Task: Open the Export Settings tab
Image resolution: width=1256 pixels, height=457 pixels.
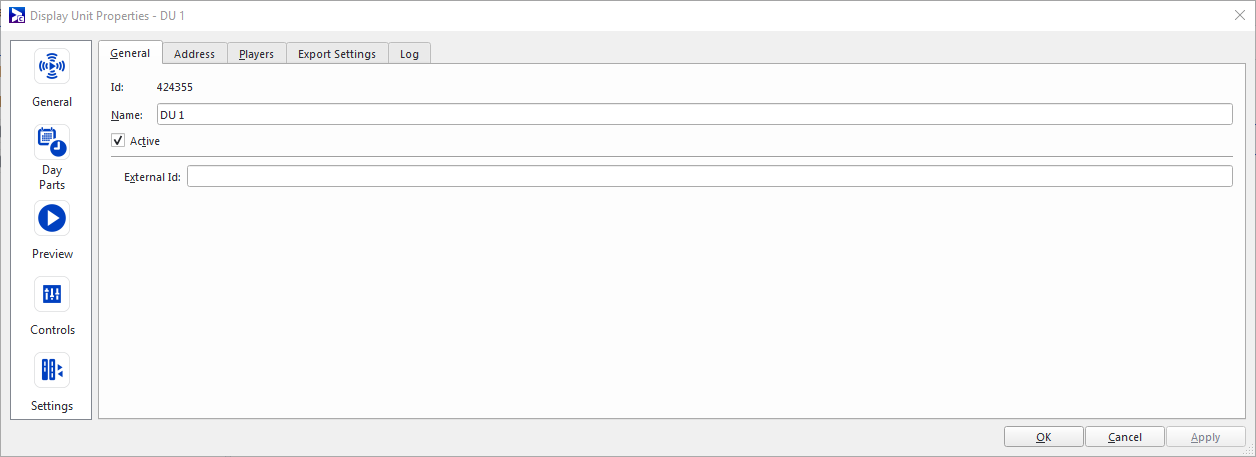Action: coord(336,54)
